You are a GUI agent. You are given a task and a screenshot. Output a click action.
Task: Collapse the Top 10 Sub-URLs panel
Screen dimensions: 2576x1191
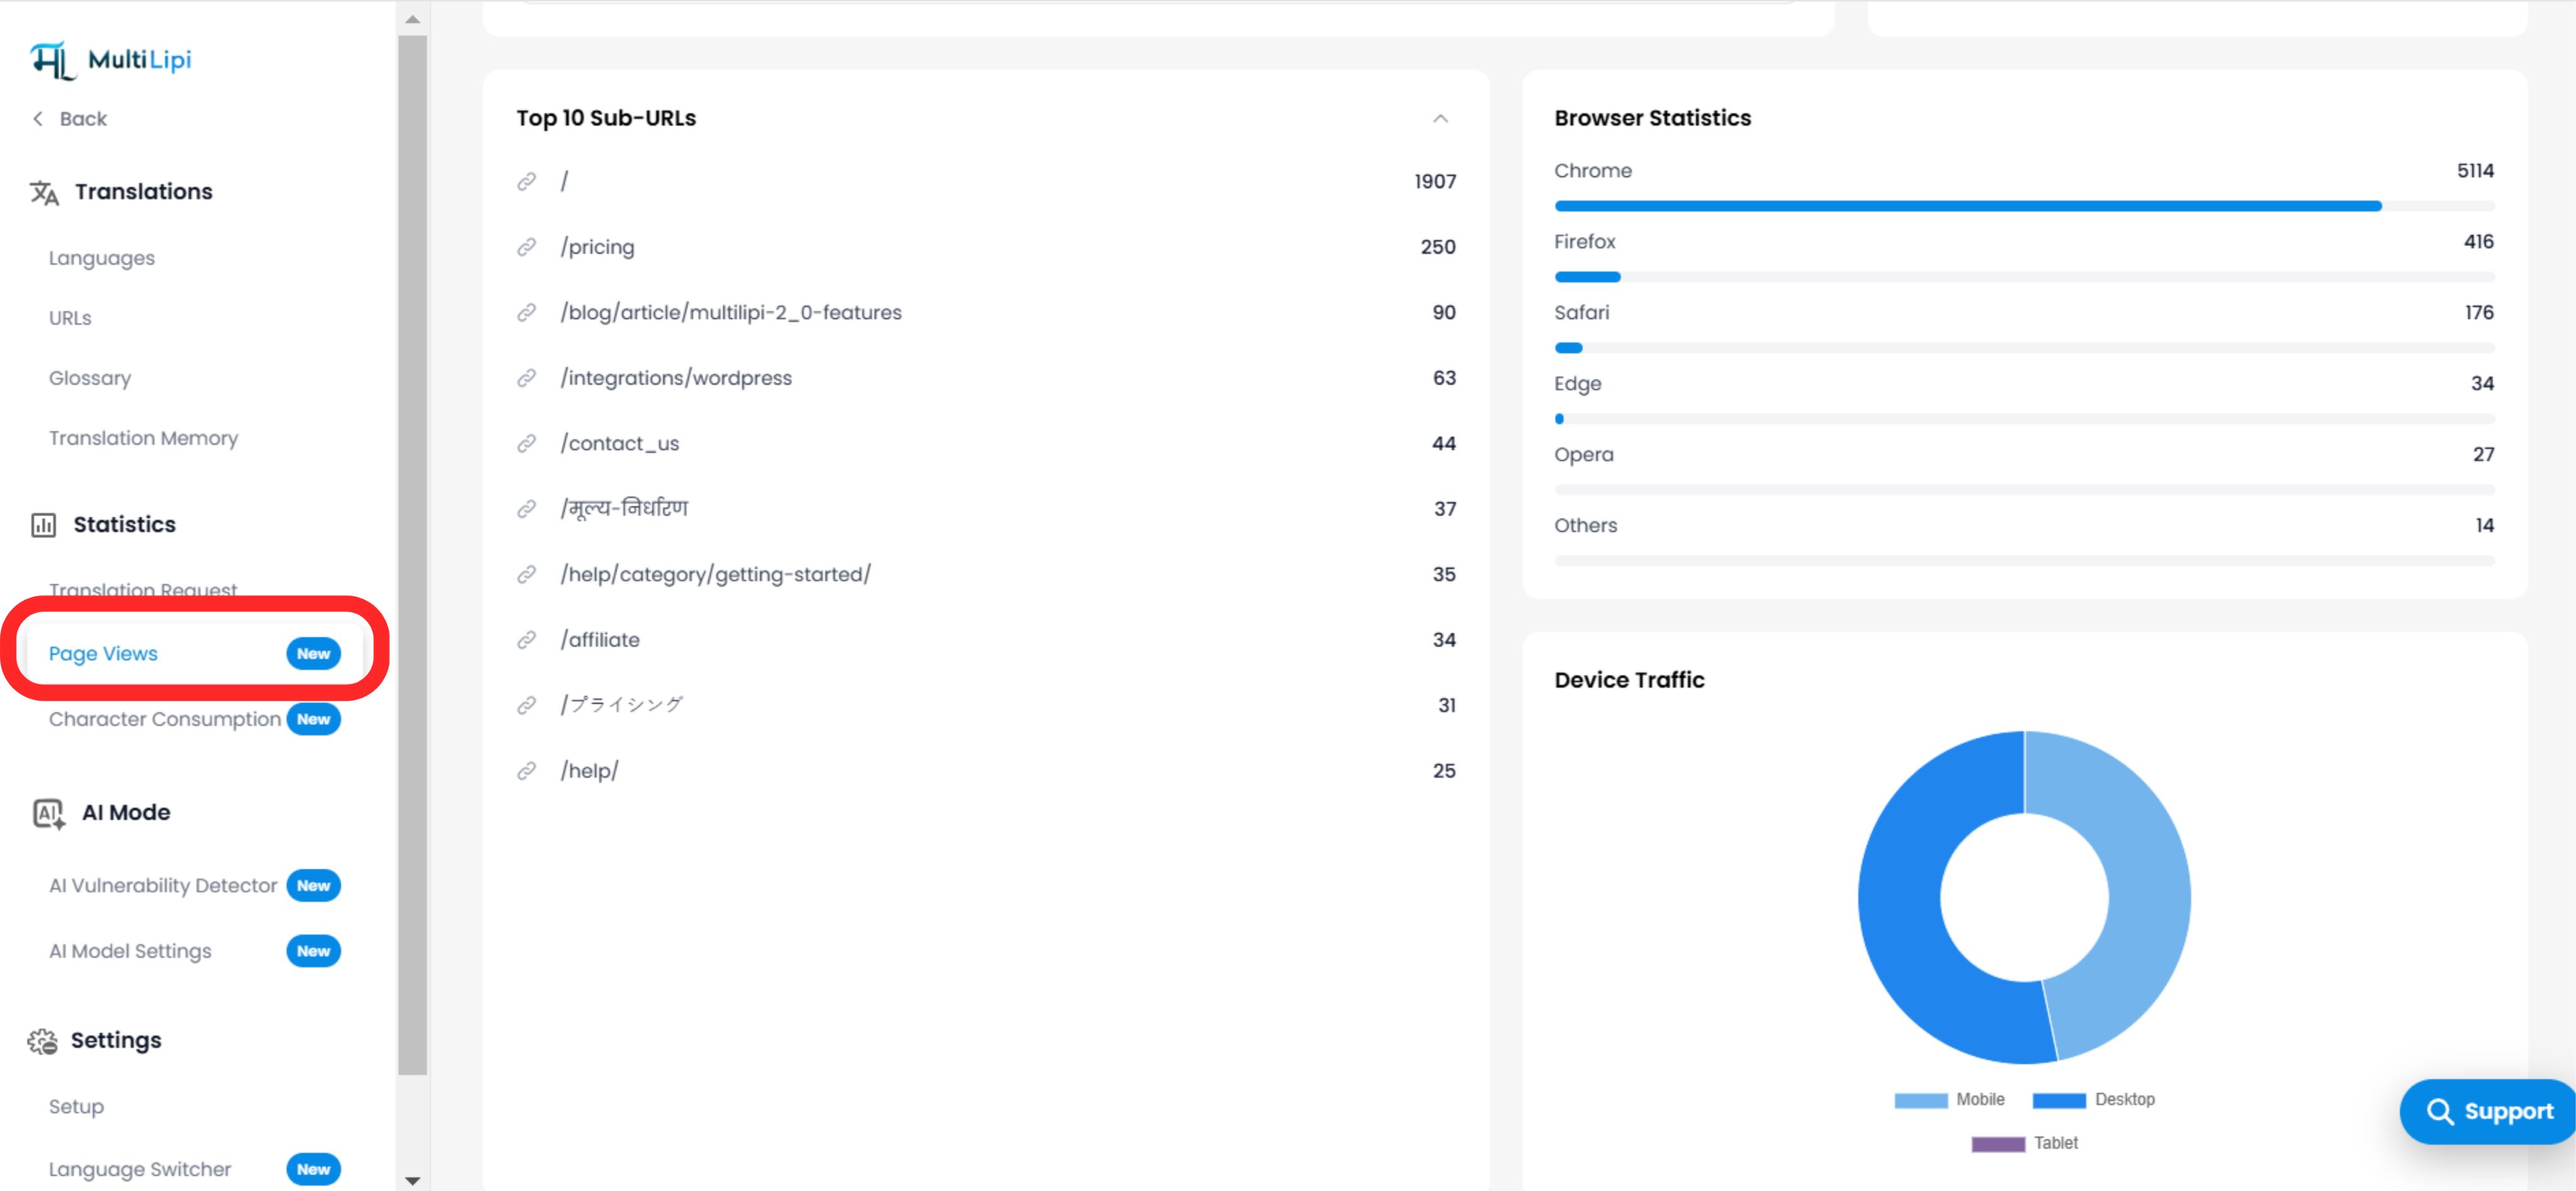(1440, 118)
